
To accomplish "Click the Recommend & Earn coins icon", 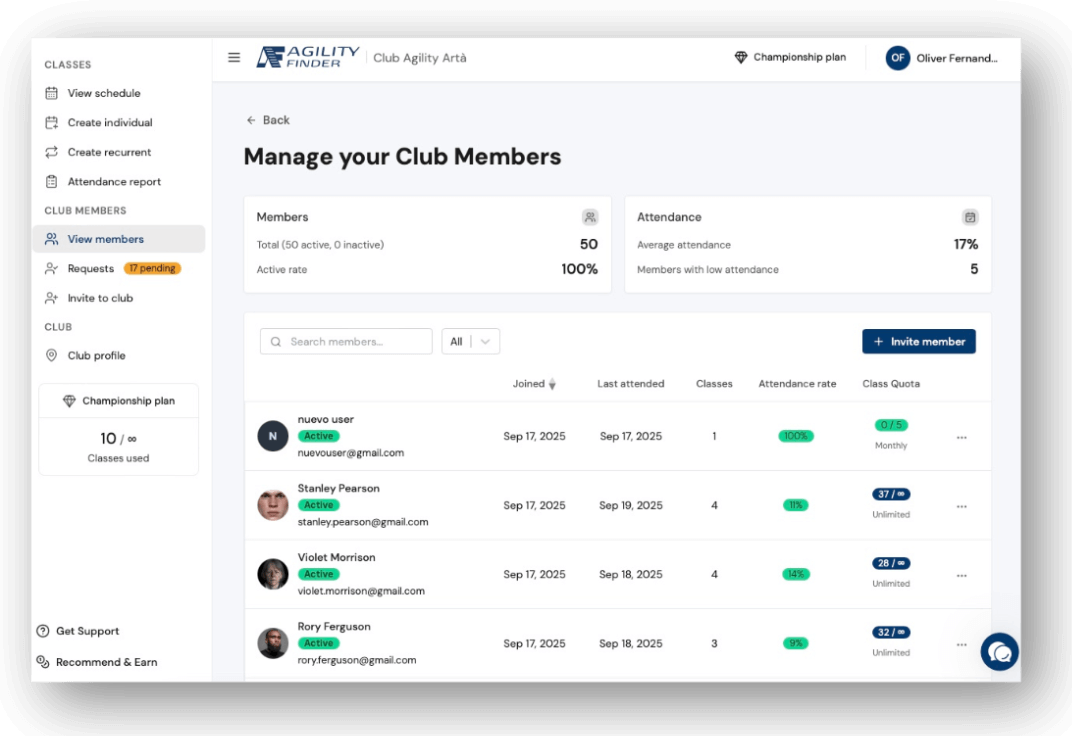I will pos(43,662).
